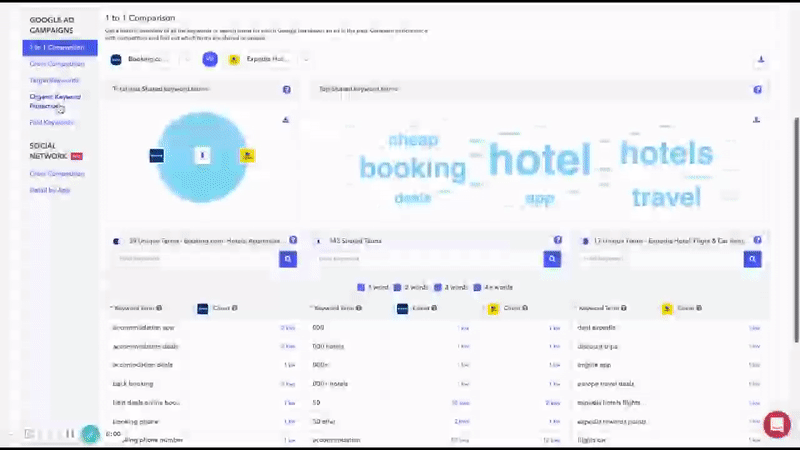The width and height of the screenshot is (800, 450).
Task: Click the word 'app' in the word cloud
Action: tap(540, 199)
